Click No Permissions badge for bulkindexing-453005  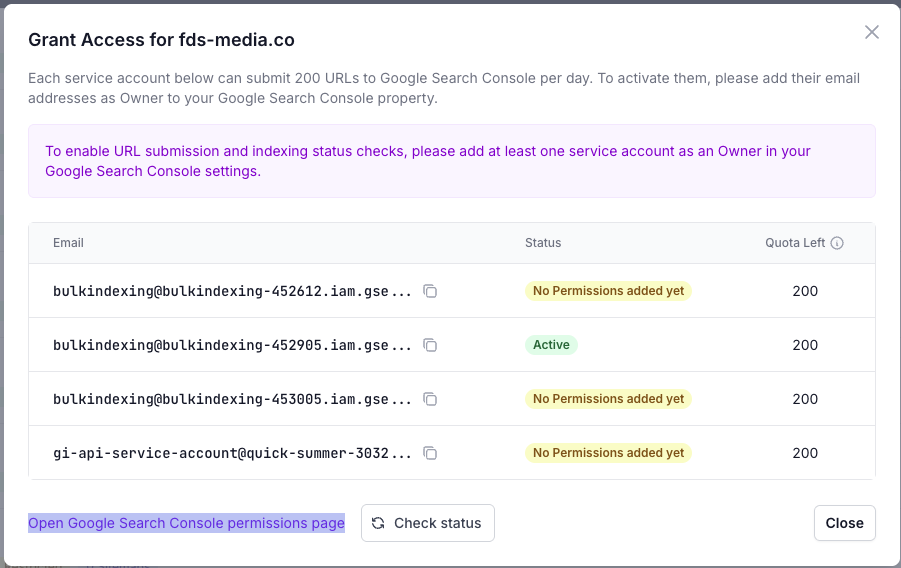click(608, 399)
